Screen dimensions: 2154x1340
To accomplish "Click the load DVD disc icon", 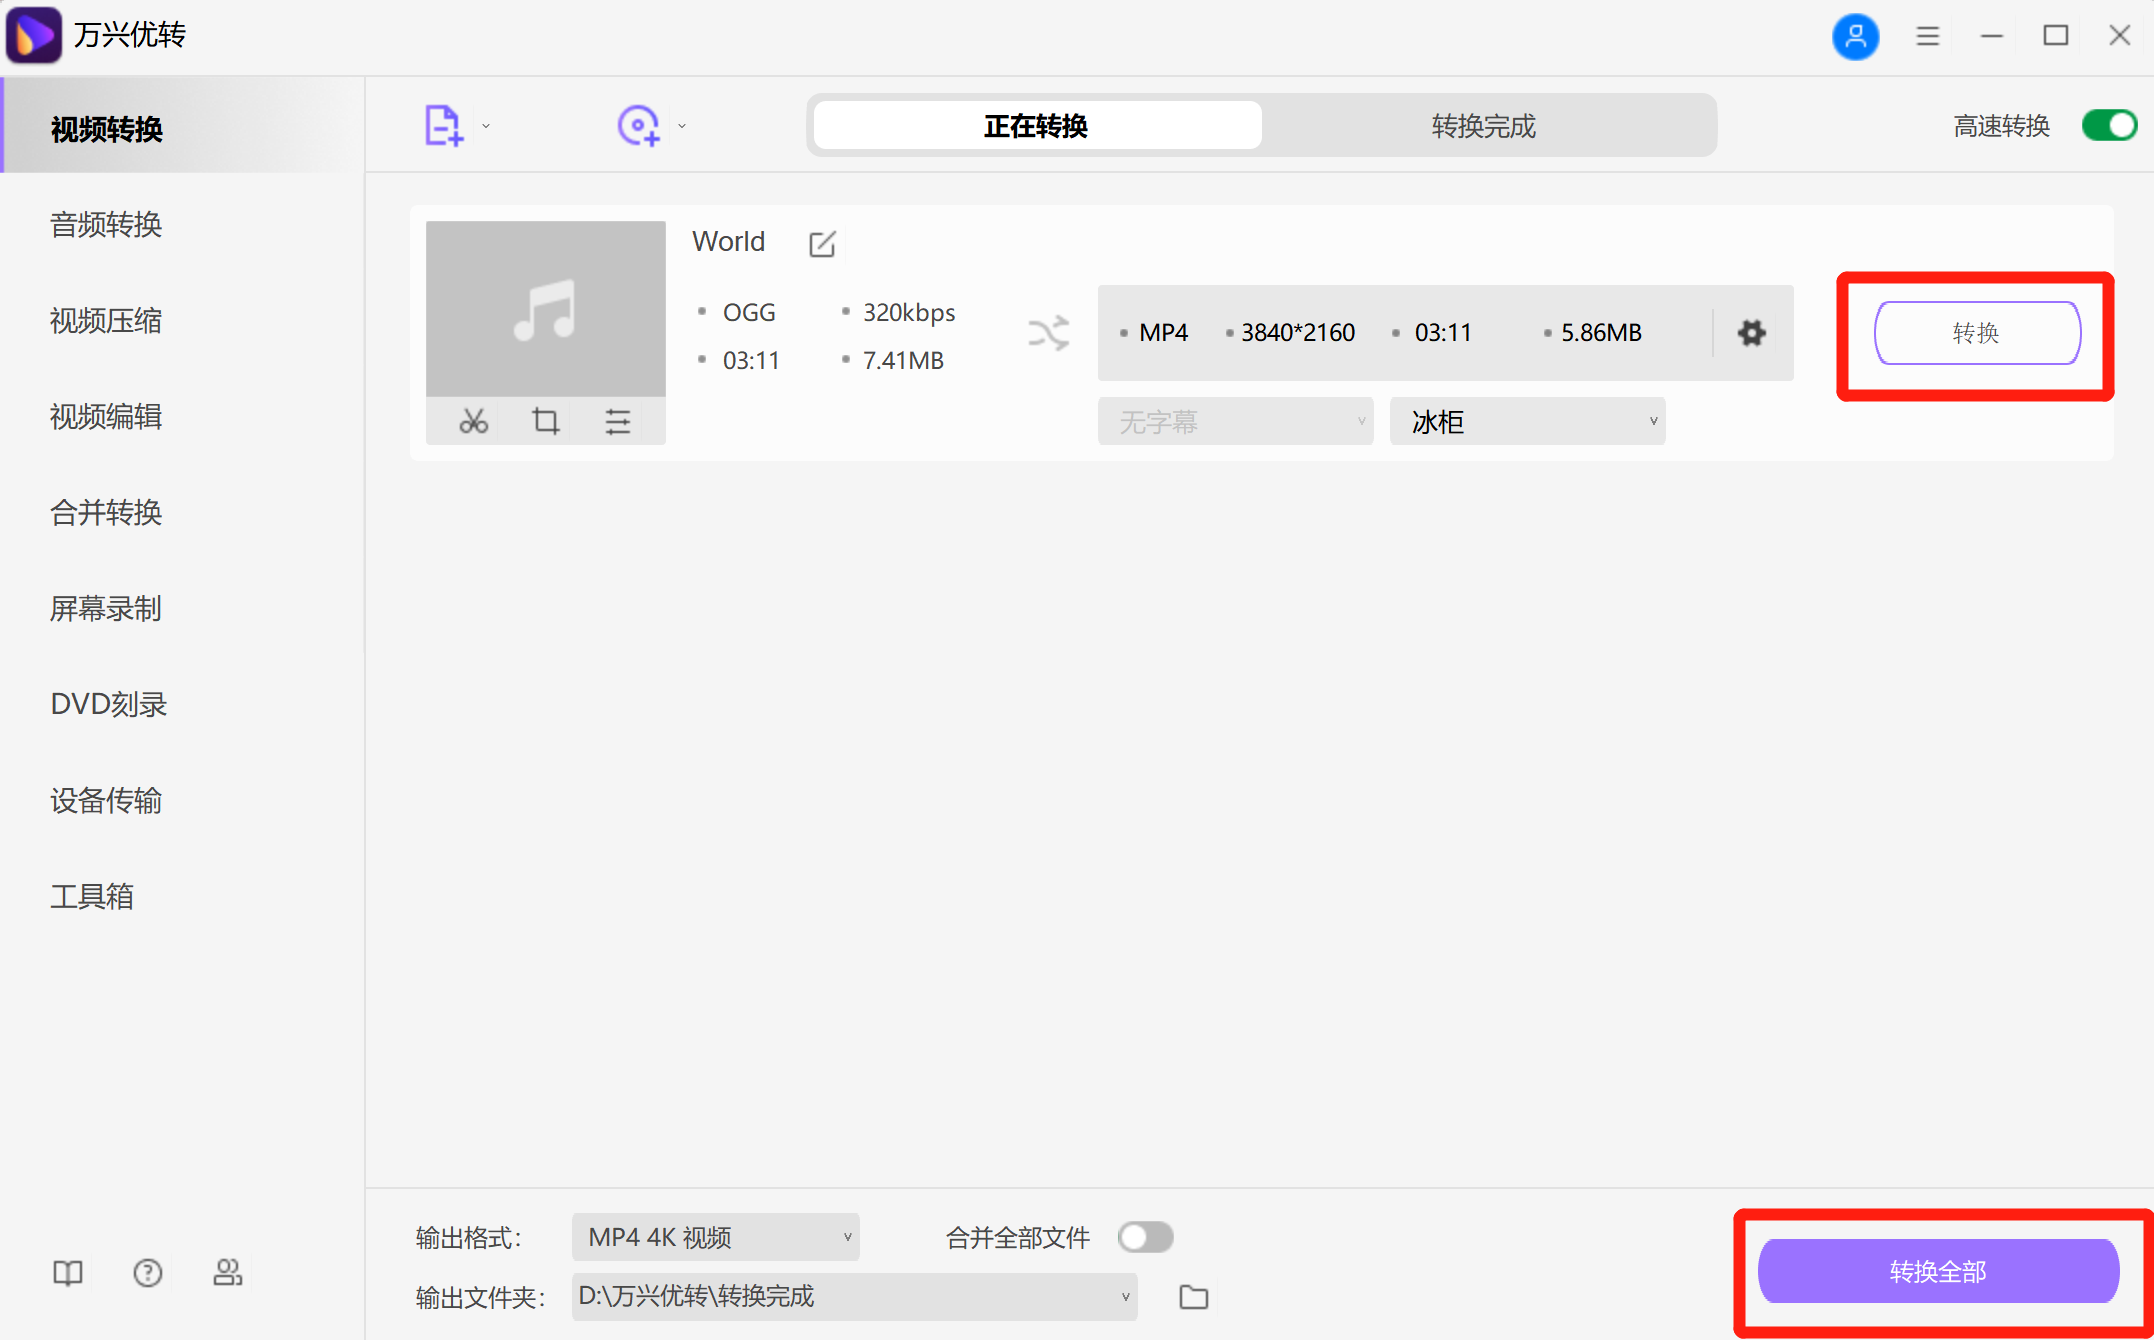I will pyautogui.click(x=639, y=124).
